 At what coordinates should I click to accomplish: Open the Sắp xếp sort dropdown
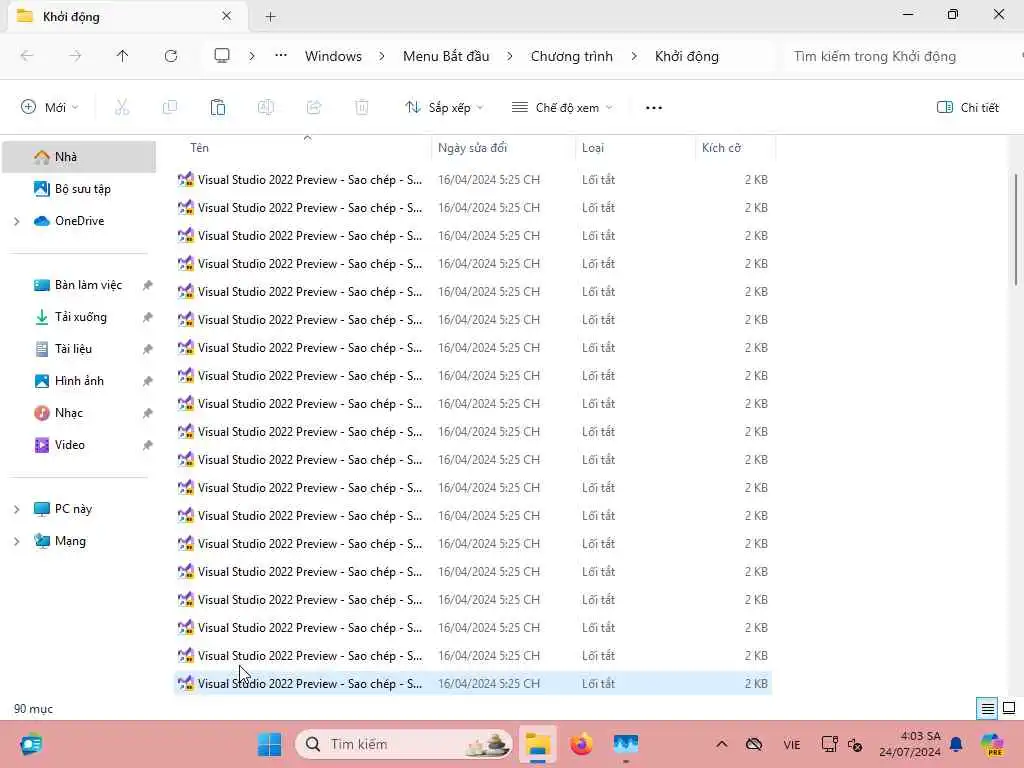[x=444, y=107]
